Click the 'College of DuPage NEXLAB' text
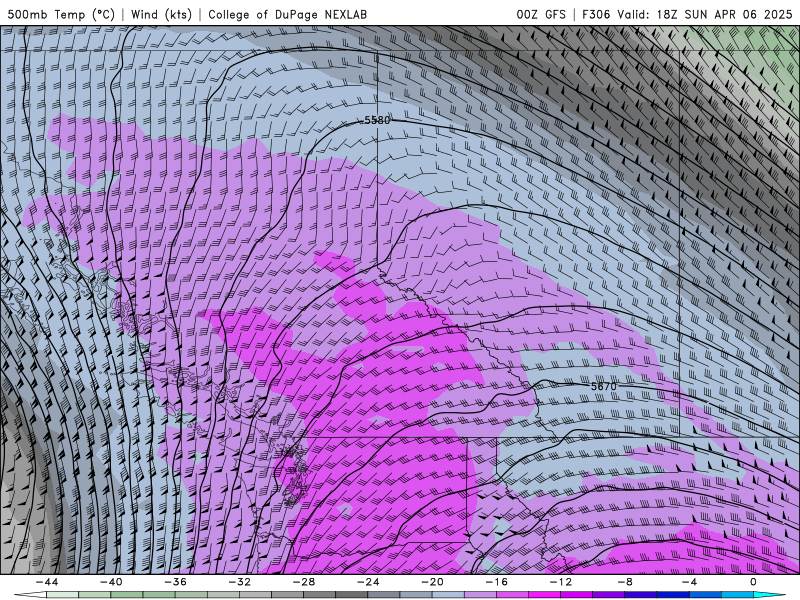This screenshot has width=800, height=600. point(287,14)
